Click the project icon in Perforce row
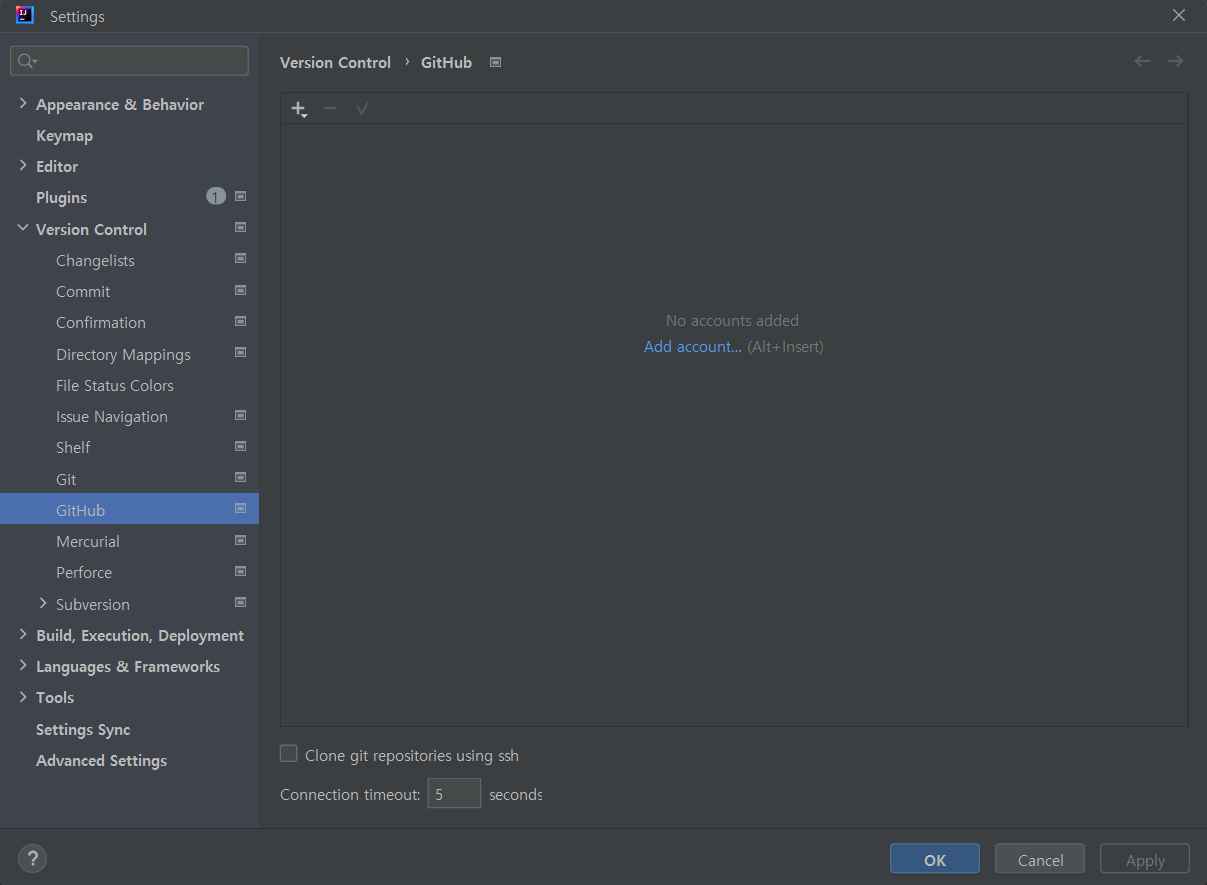The height and width of the screenshot is (885, 1207). coord(240,572)
